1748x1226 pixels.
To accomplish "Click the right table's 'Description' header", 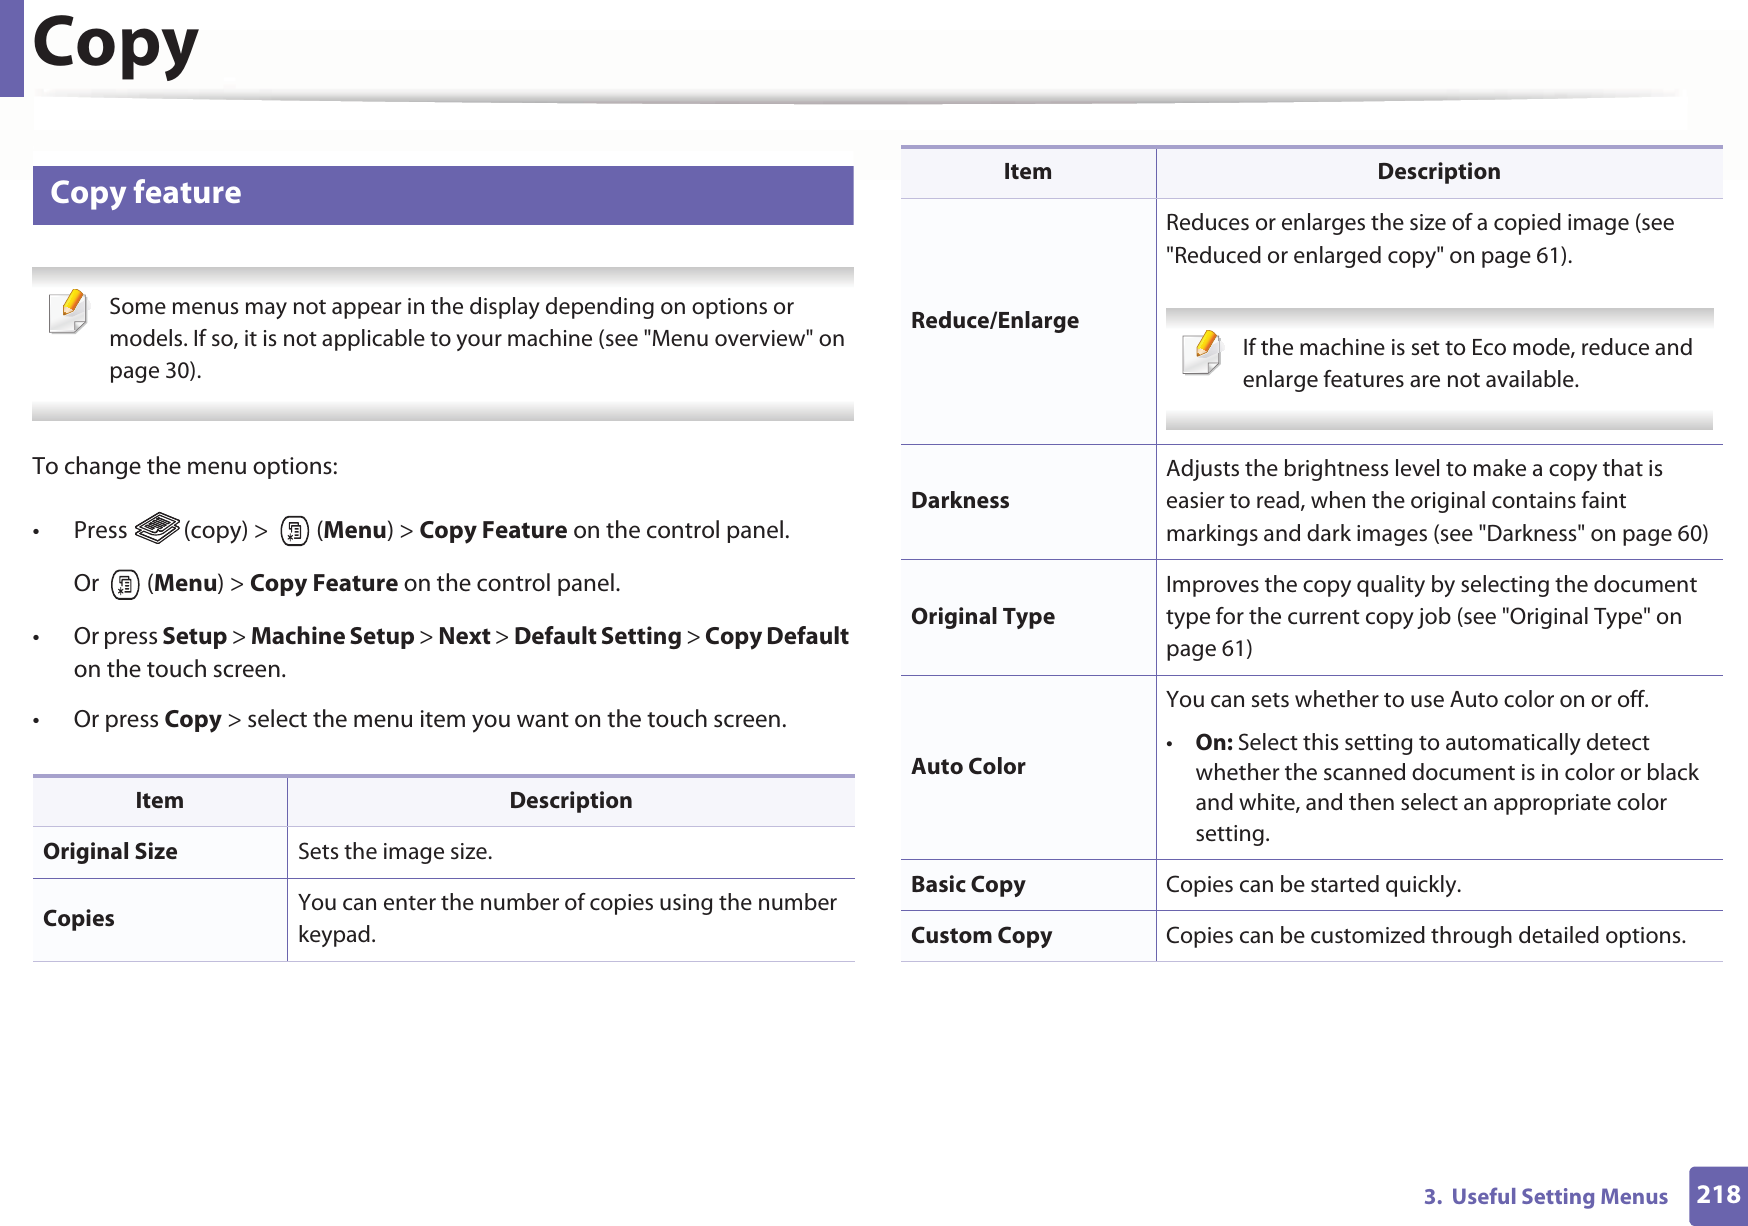I will coord(1439,171).
